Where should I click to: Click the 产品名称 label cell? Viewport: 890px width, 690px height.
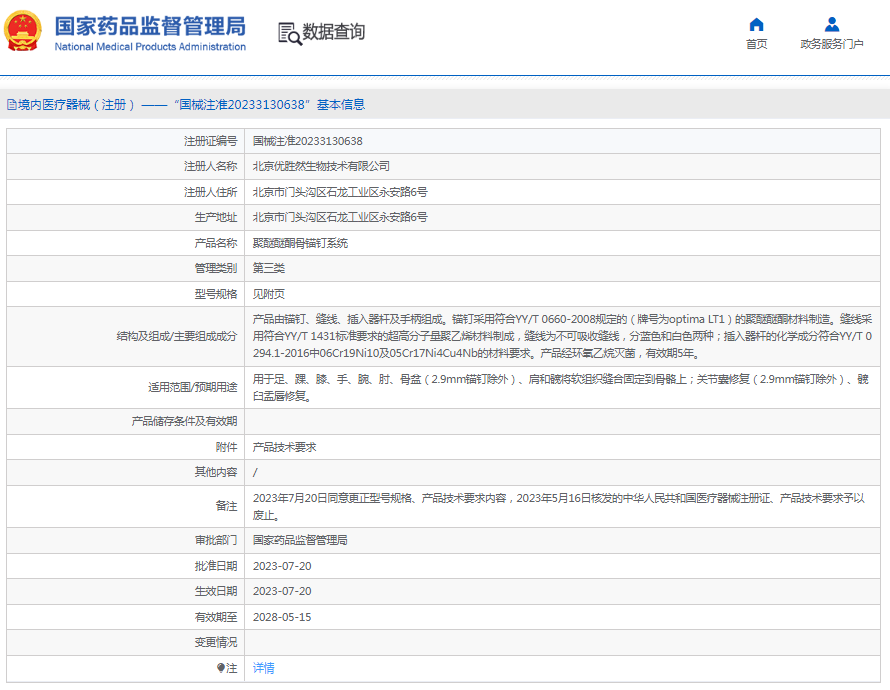click(x=125, y=243)
